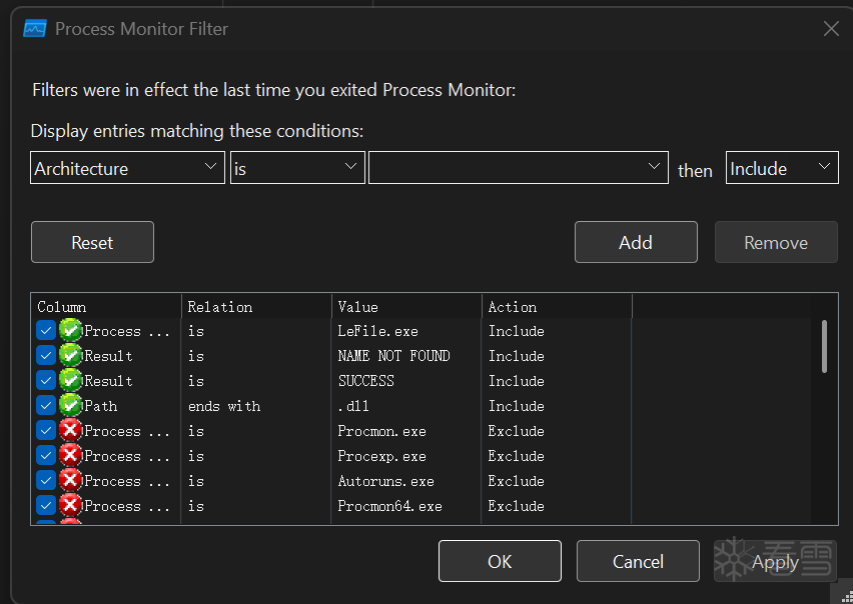Click green icon on NAME NOT FOUND row
The width and height of the screenshot is (853, 604).
[70, 355]
